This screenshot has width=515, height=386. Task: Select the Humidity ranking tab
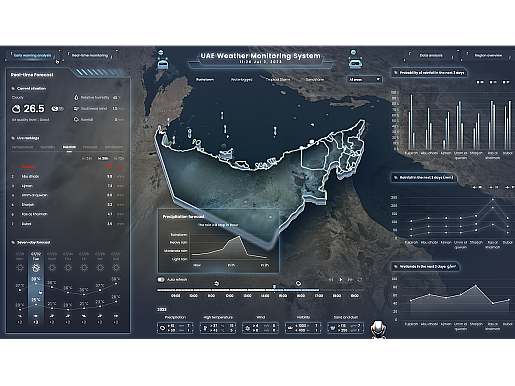[x=48, y=147]
